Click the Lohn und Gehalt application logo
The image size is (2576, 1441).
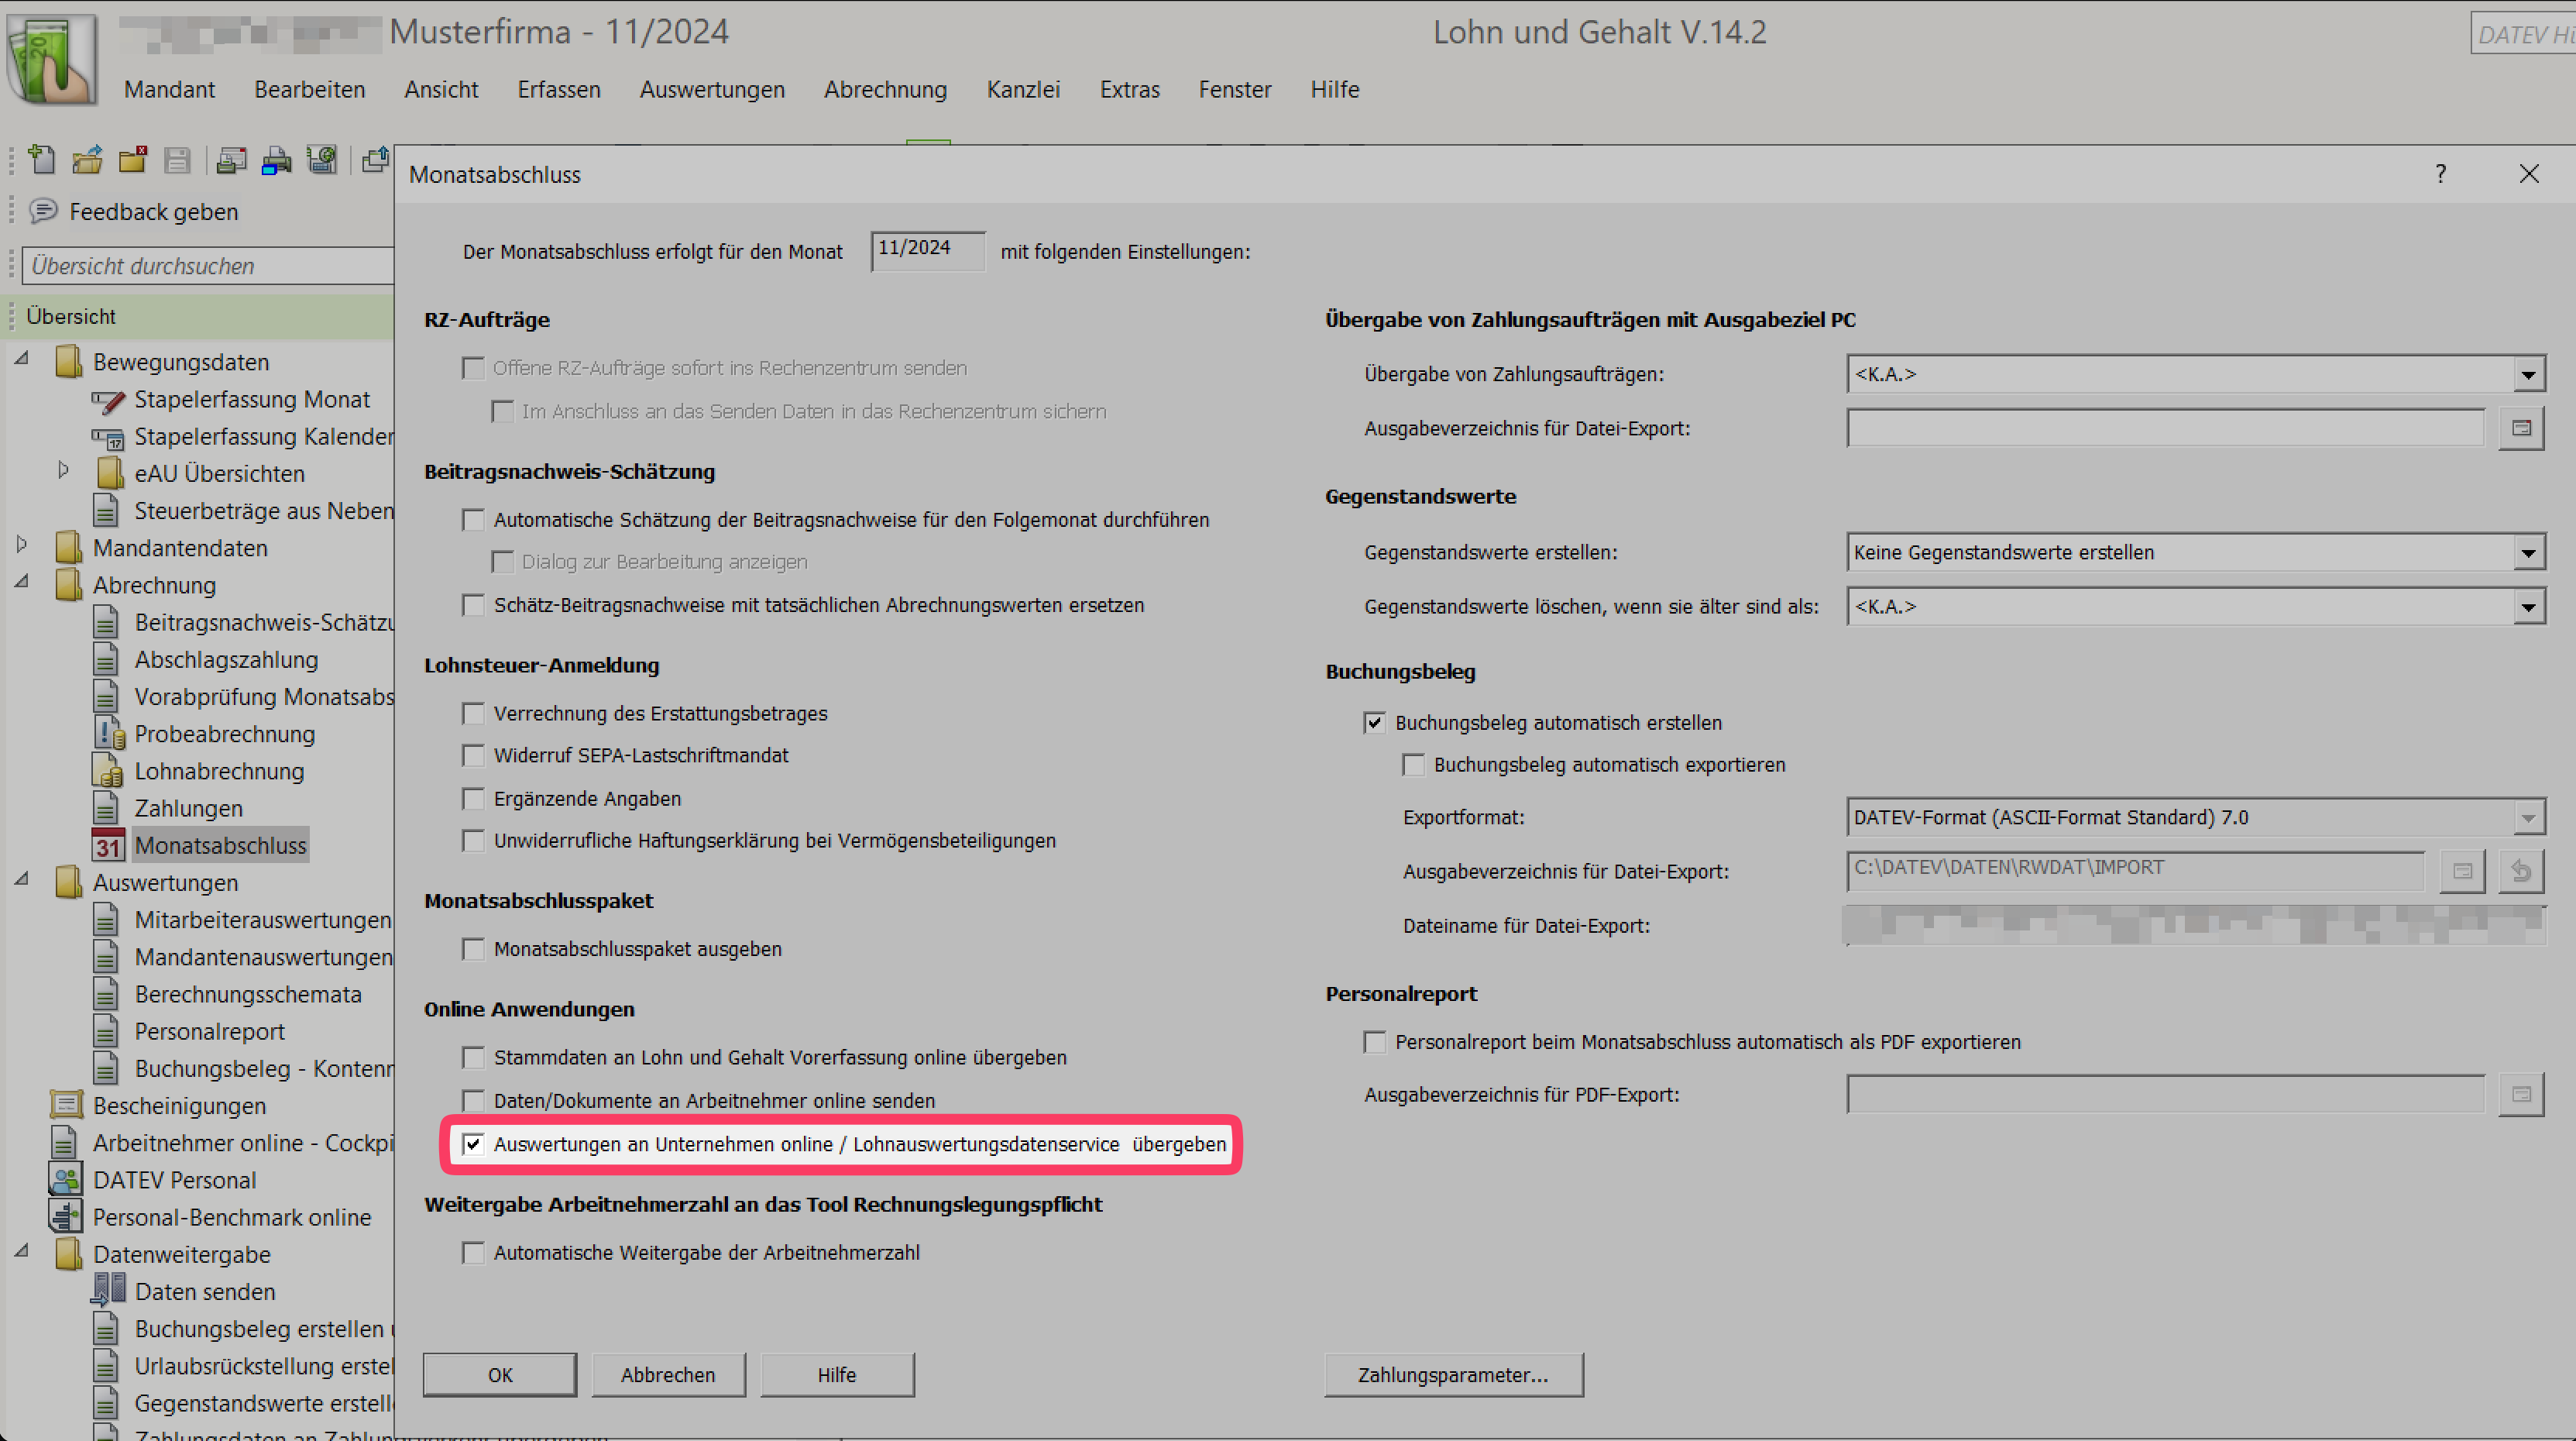point(52,58)
